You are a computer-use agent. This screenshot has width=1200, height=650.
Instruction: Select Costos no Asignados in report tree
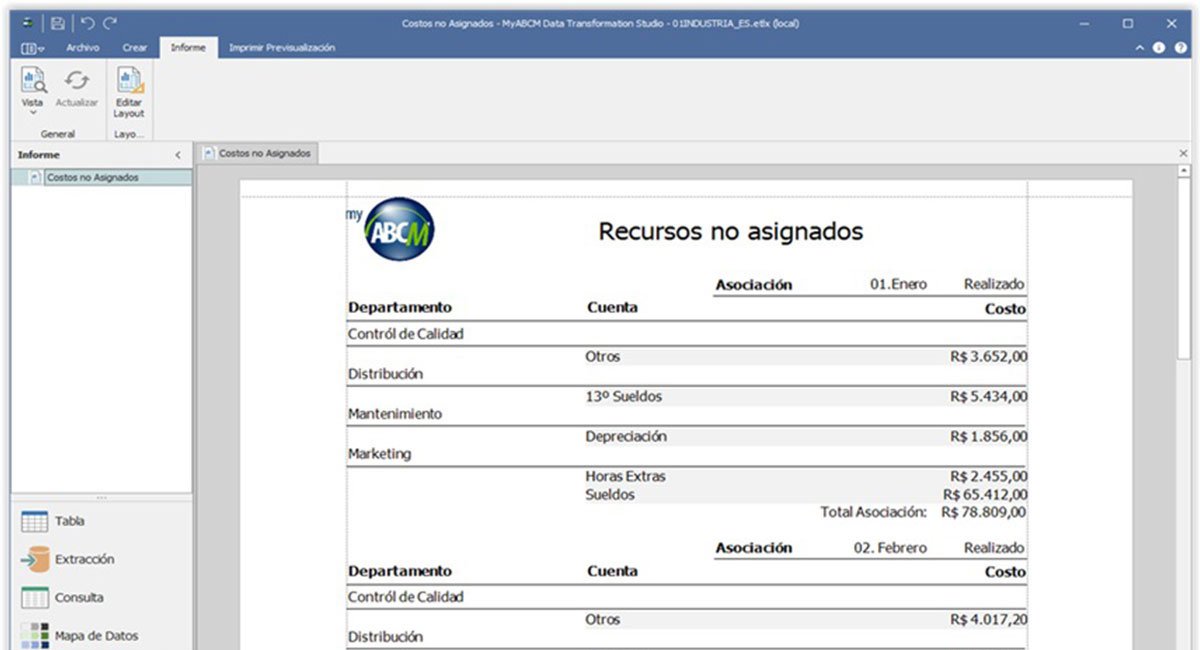93,177
